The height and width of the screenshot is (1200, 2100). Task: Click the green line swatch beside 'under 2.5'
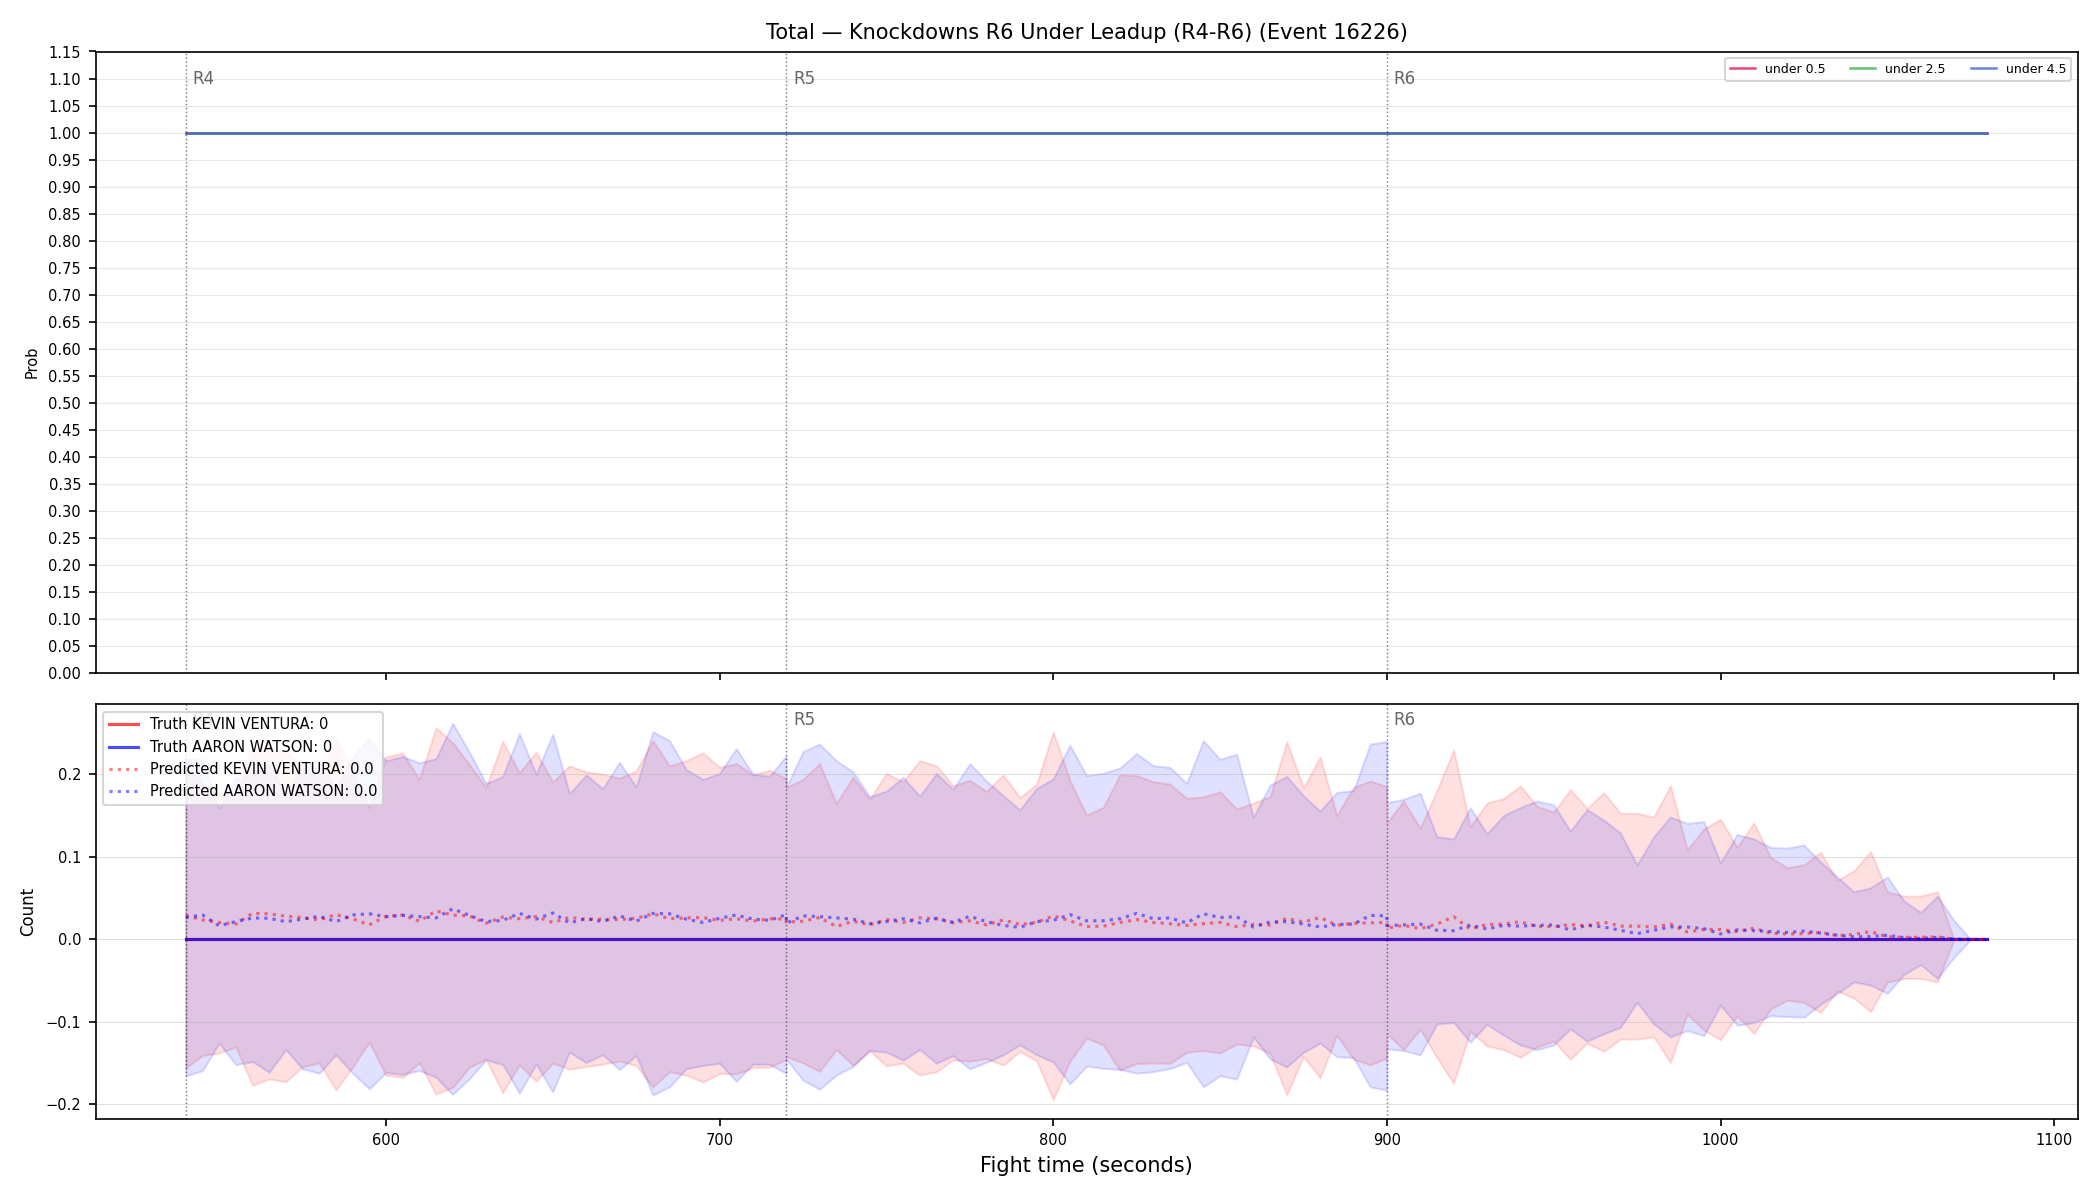click(x=1863, y=69)
